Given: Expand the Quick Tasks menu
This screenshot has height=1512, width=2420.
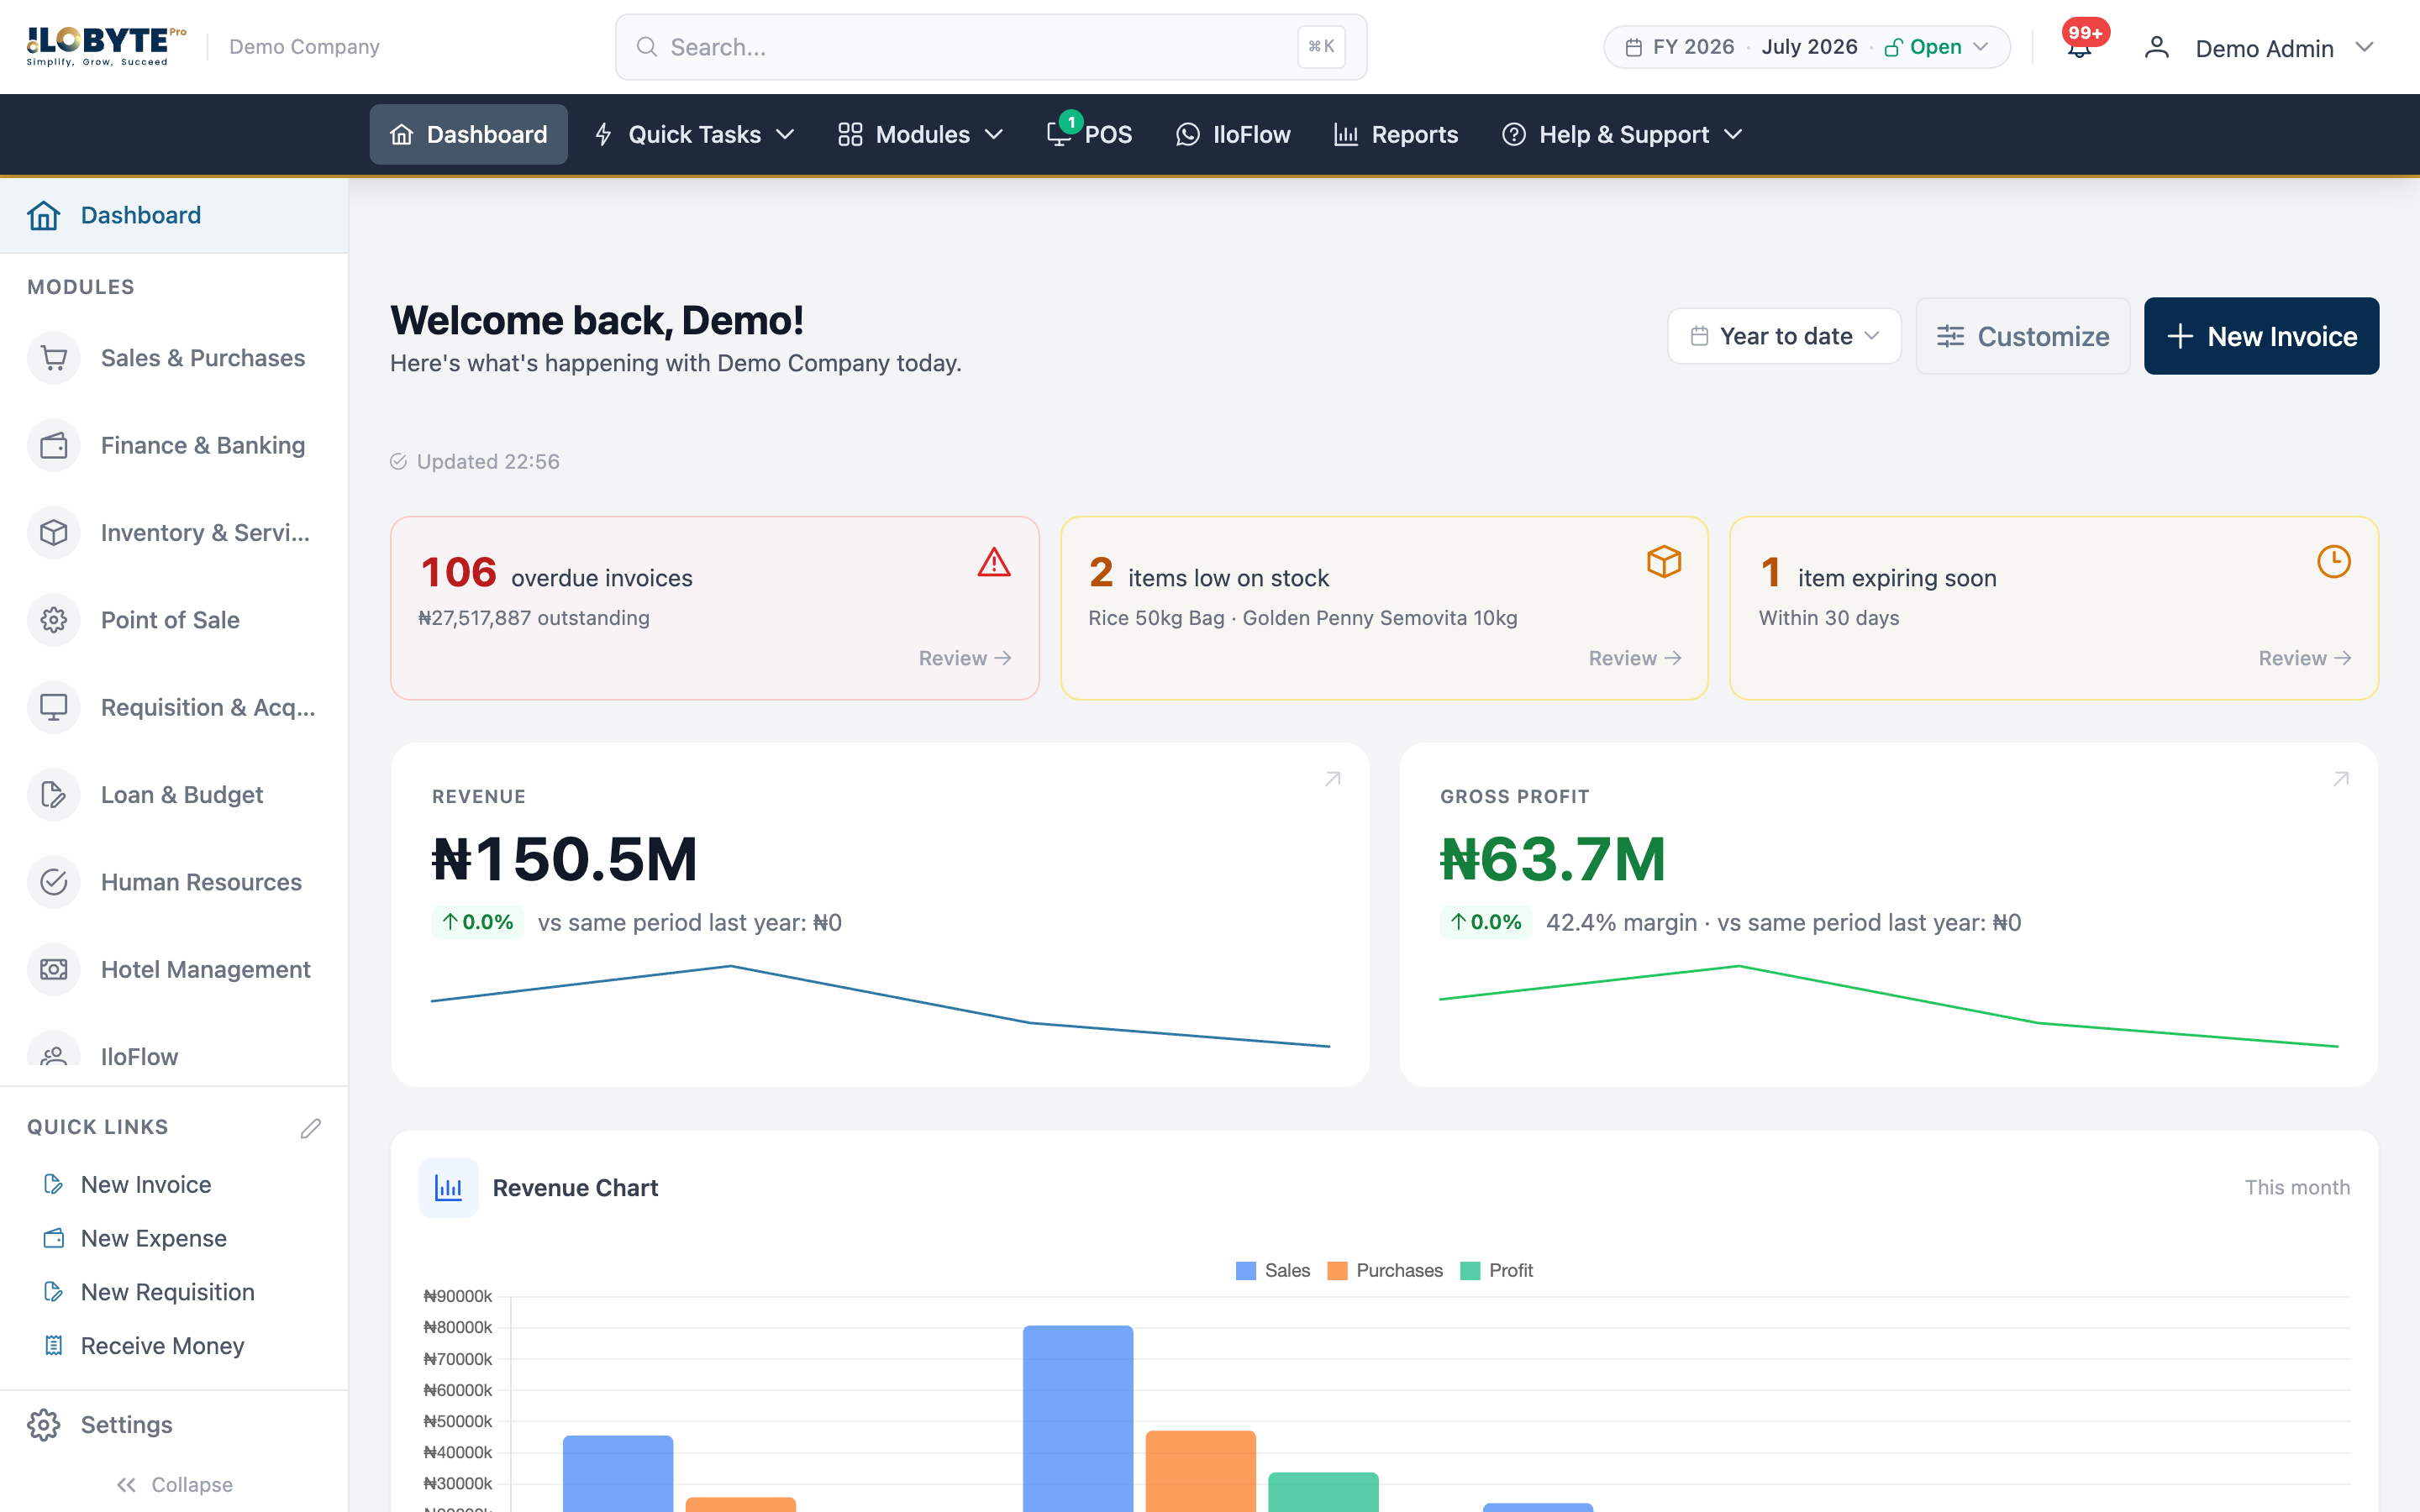Looking at the screenshot, I should point(694,134).
